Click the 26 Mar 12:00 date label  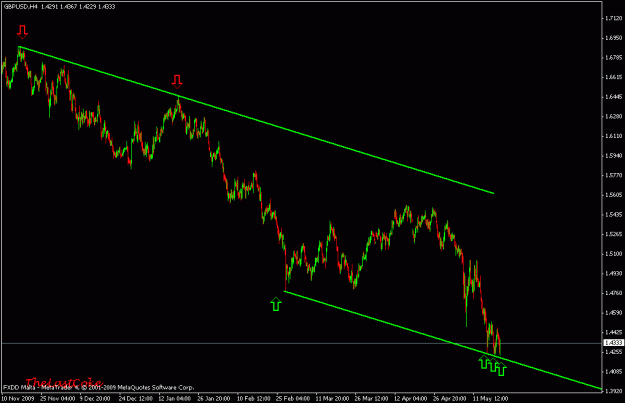(371, 399)
